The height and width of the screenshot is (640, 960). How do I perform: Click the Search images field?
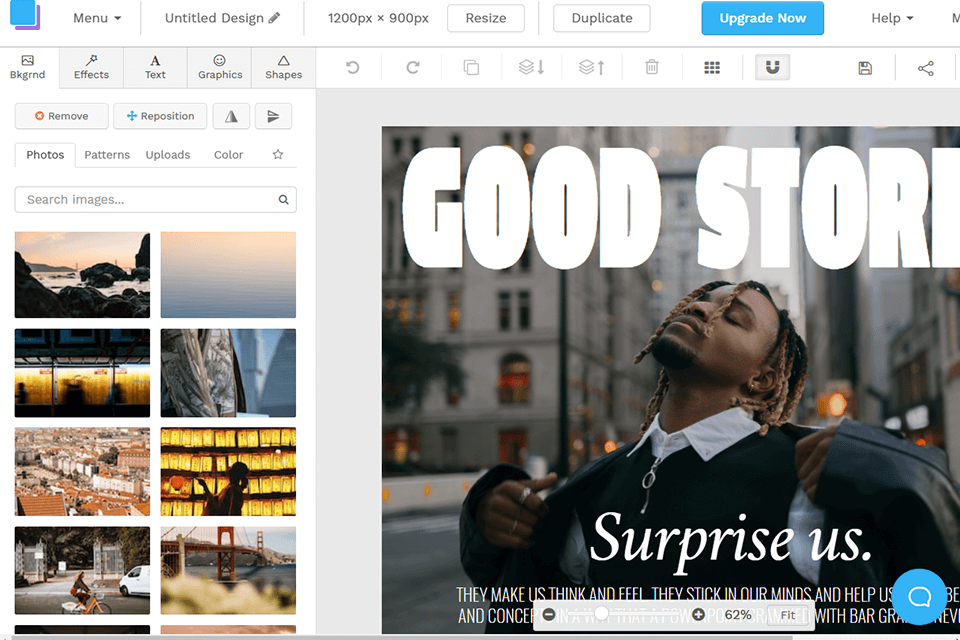pyautogui.click(x=156, y=200)
